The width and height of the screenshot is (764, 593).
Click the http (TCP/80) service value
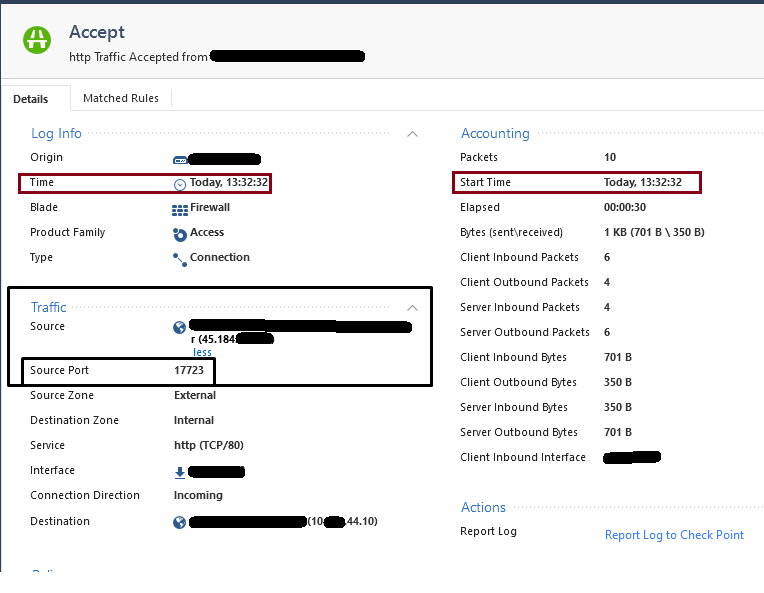coord(208,446)
